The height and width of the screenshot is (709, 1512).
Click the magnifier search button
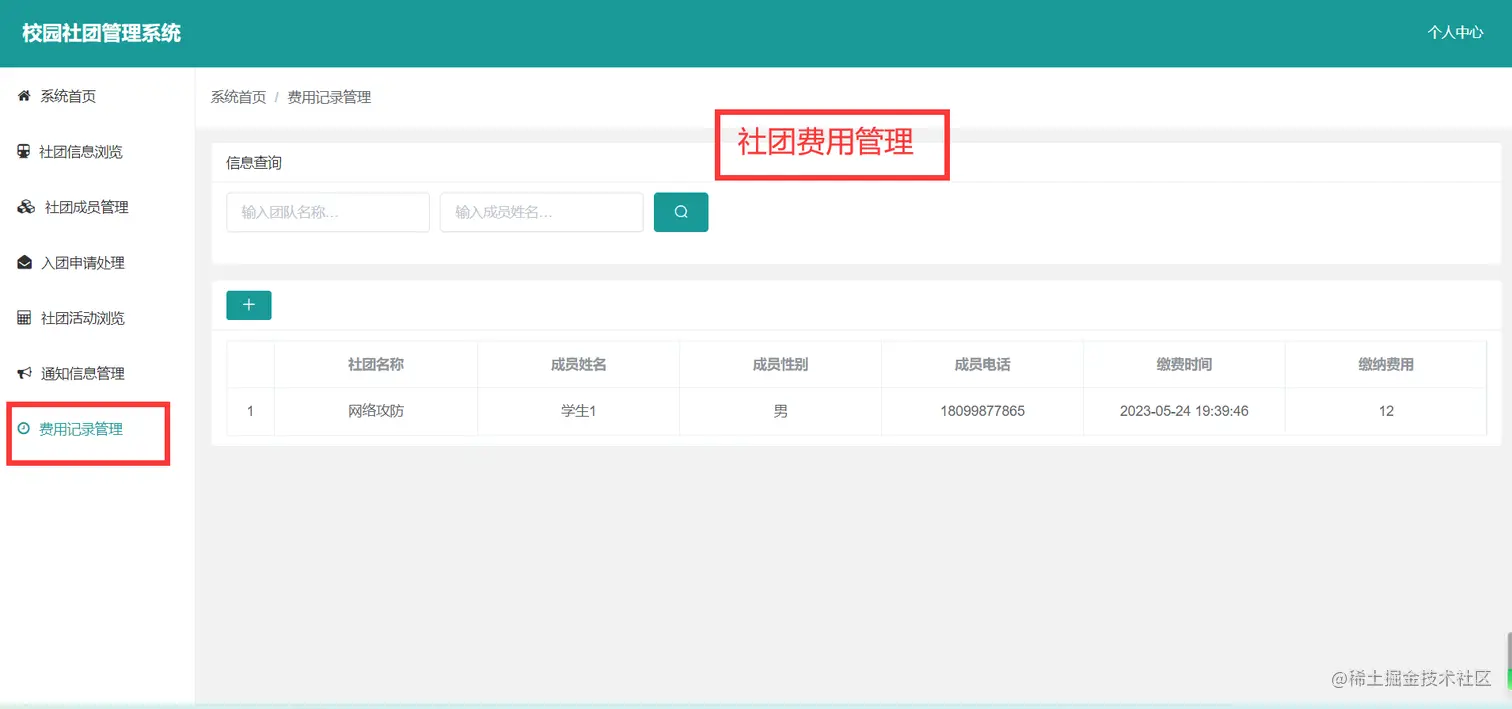pos(681,212)
